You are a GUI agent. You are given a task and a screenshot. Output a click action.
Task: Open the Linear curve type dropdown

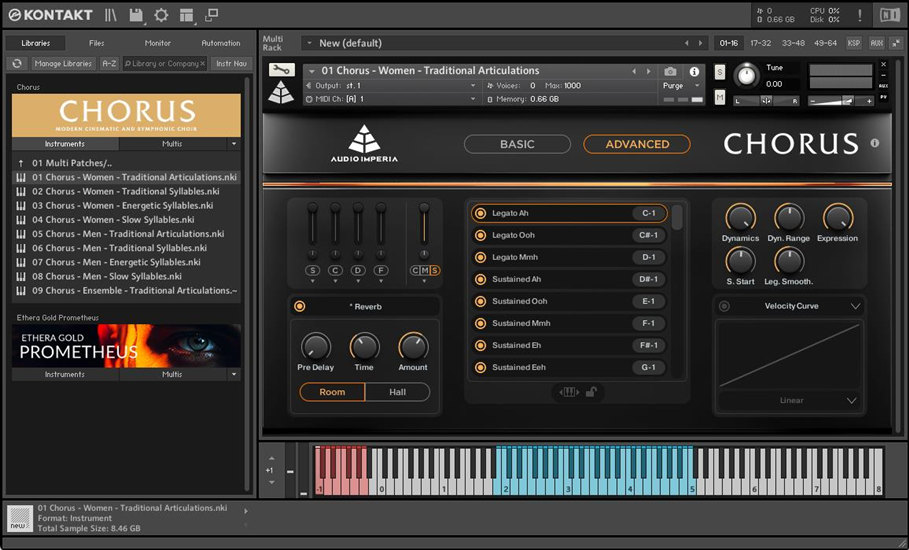(851, 400)
